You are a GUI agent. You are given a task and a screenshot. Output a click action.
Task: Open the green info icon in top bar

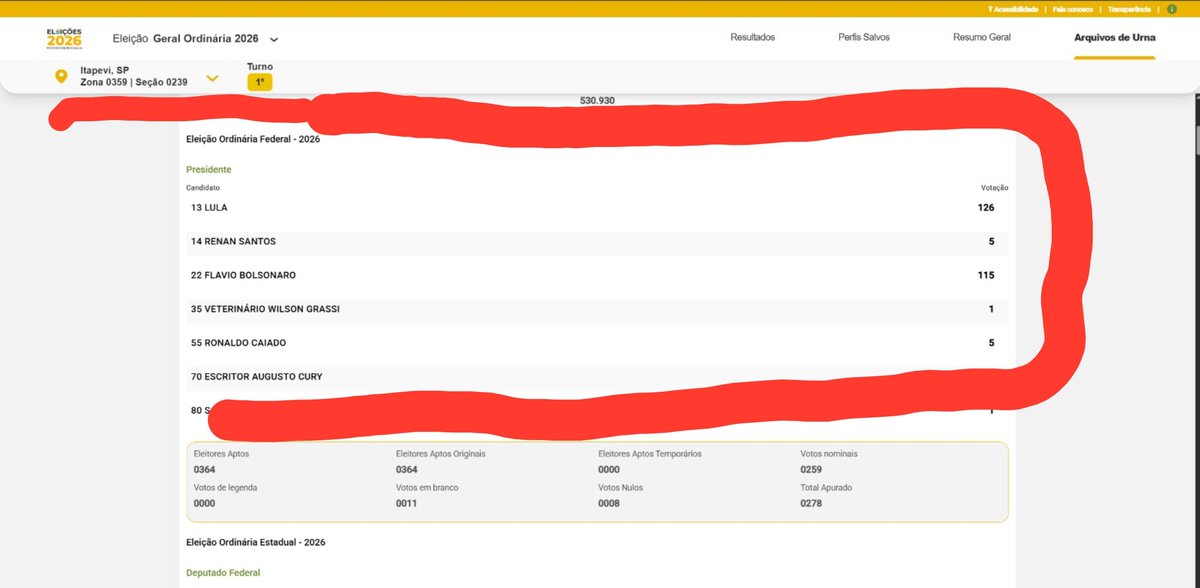[x=1171, y=9]
